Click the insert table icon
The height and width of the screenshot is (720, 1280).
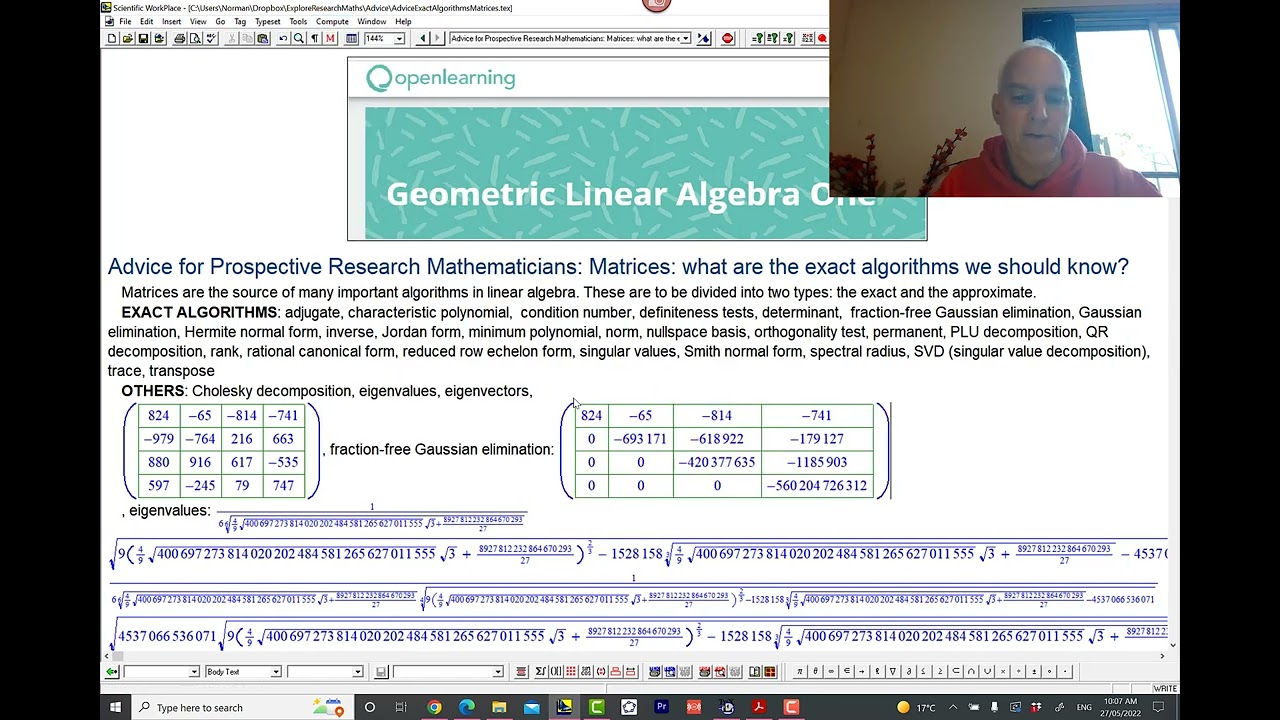click(351, 38)
